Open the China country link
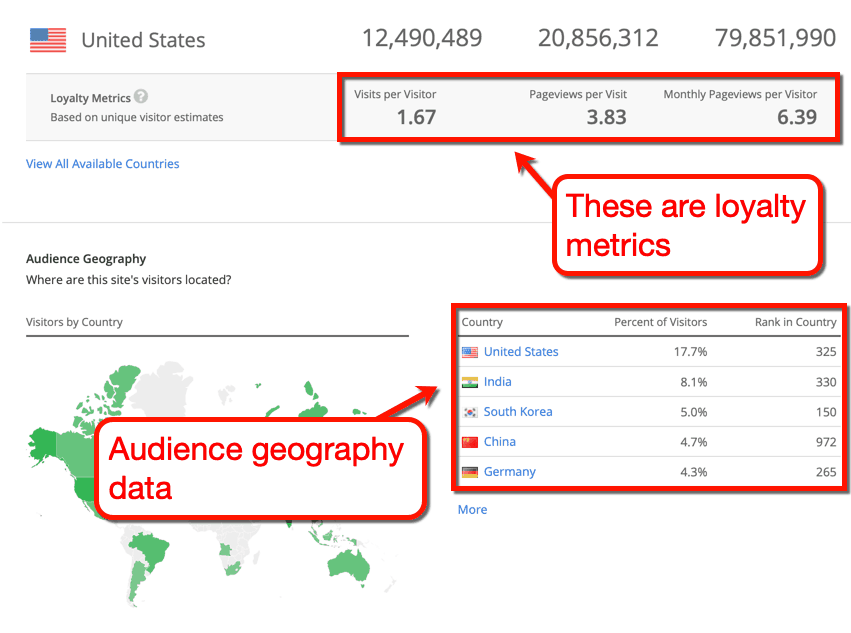 coord(500,442)
